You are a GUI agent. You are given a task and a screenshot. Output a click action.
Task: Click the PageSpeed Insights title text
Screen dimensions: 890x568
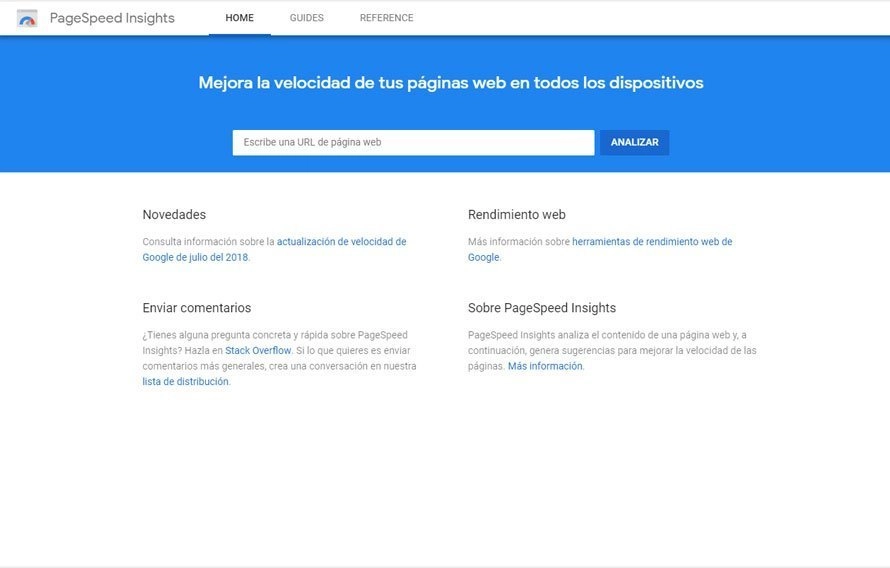112,18
